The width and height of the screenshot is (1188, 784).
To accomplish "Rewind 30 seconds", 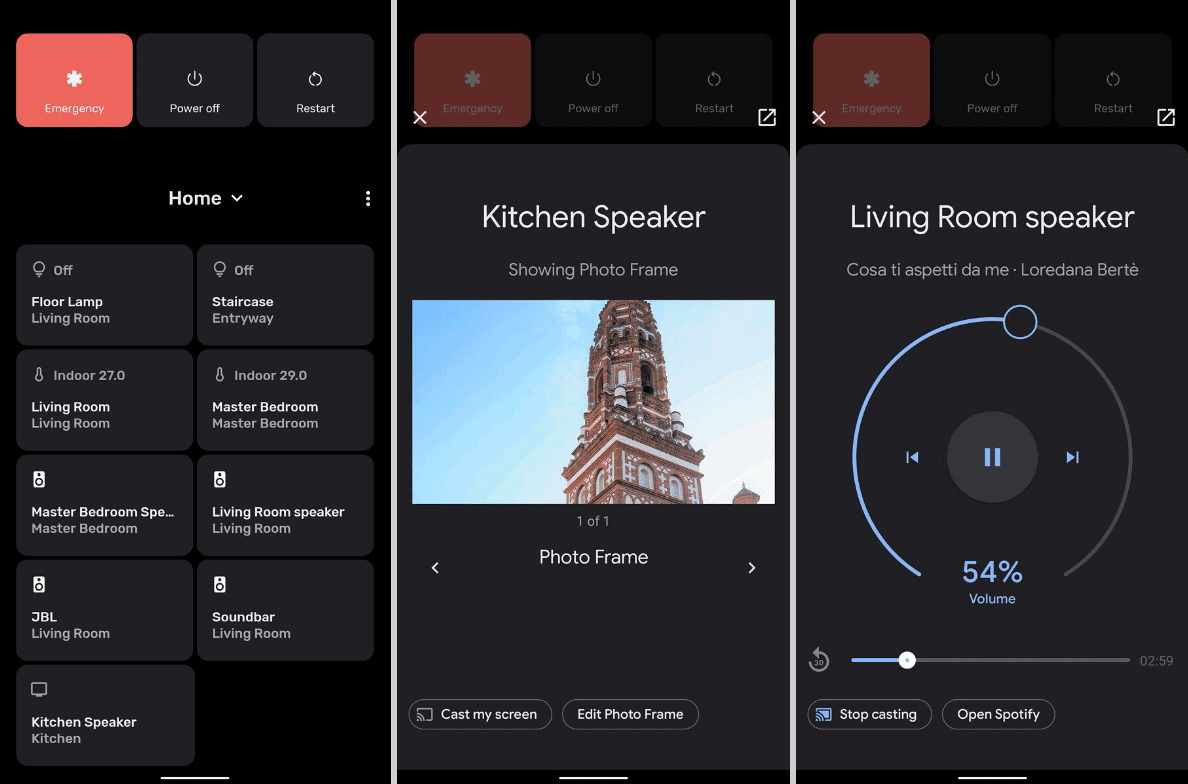I will 819,660.
